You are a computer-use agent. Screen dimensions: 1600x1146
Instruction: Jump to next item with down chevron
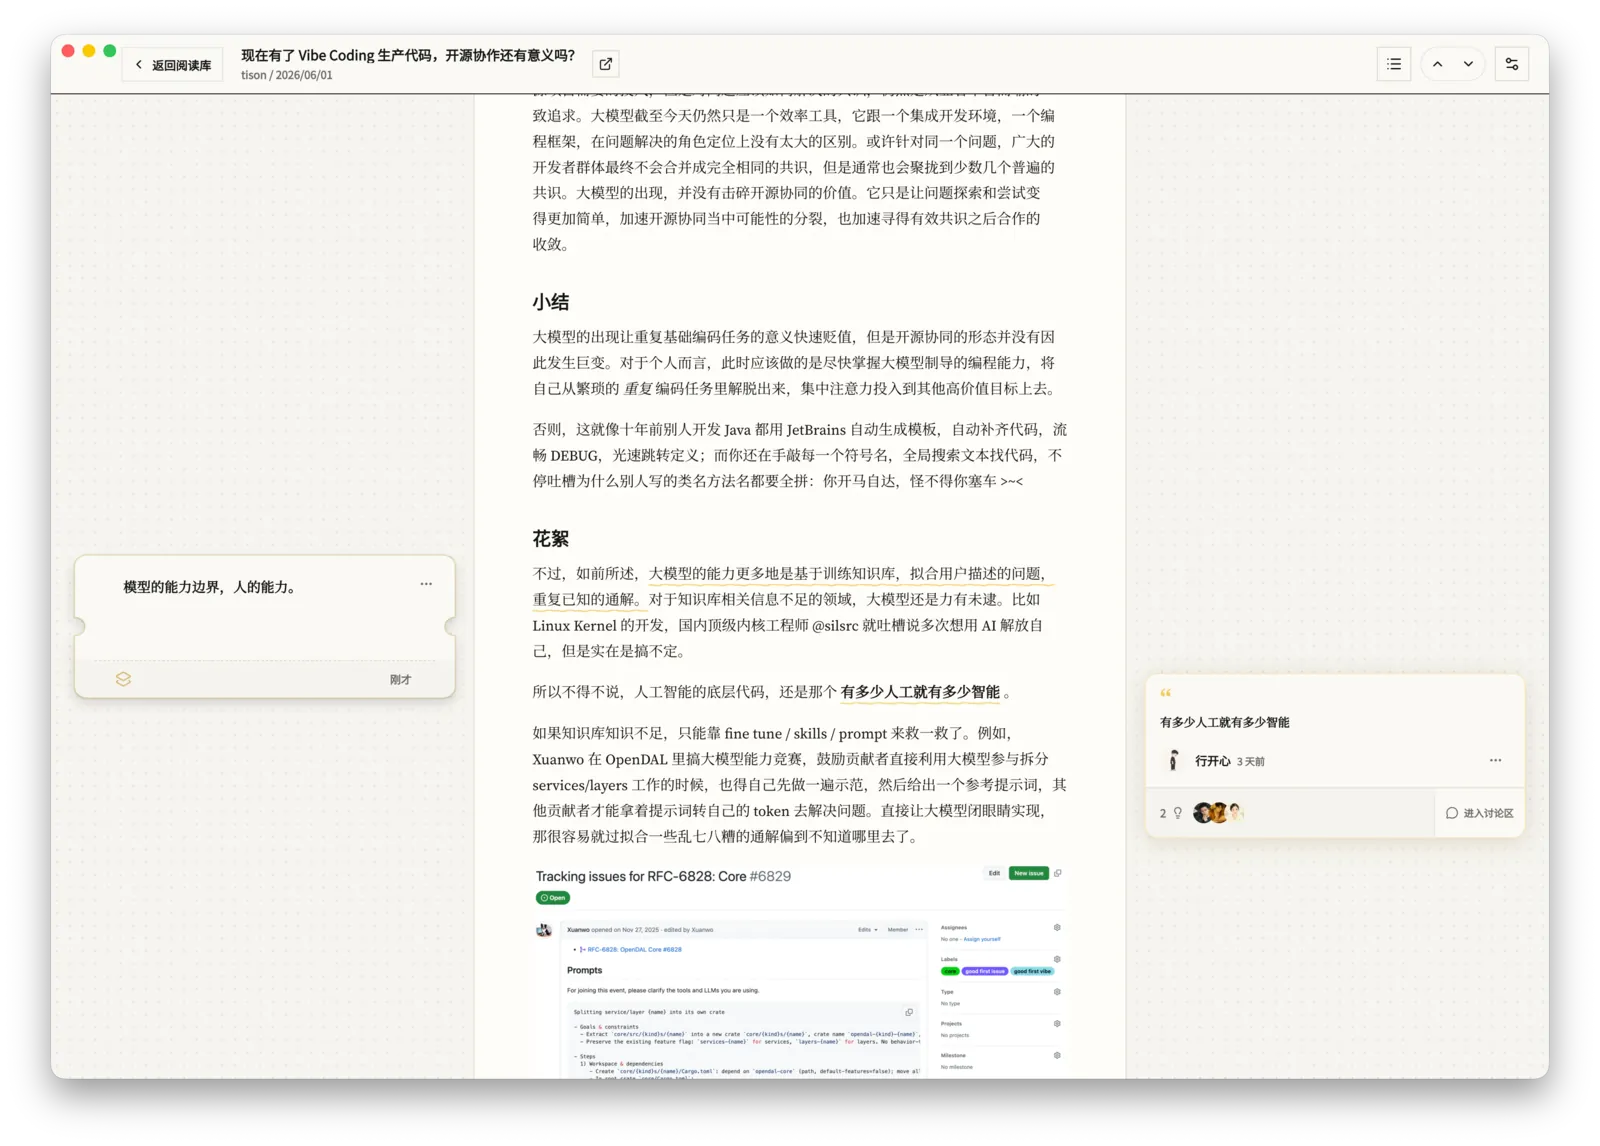(1468, 64)
